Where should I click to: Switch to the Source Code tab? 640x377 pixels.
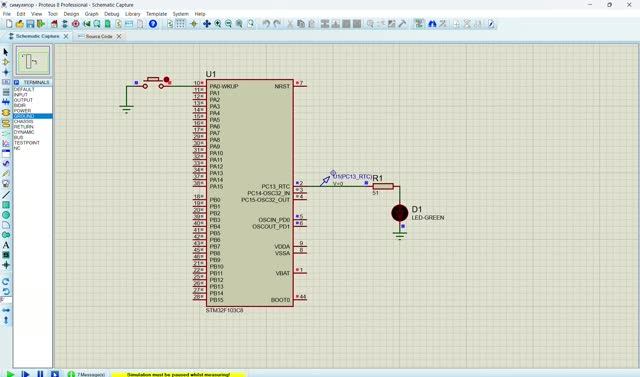(99, 36)
